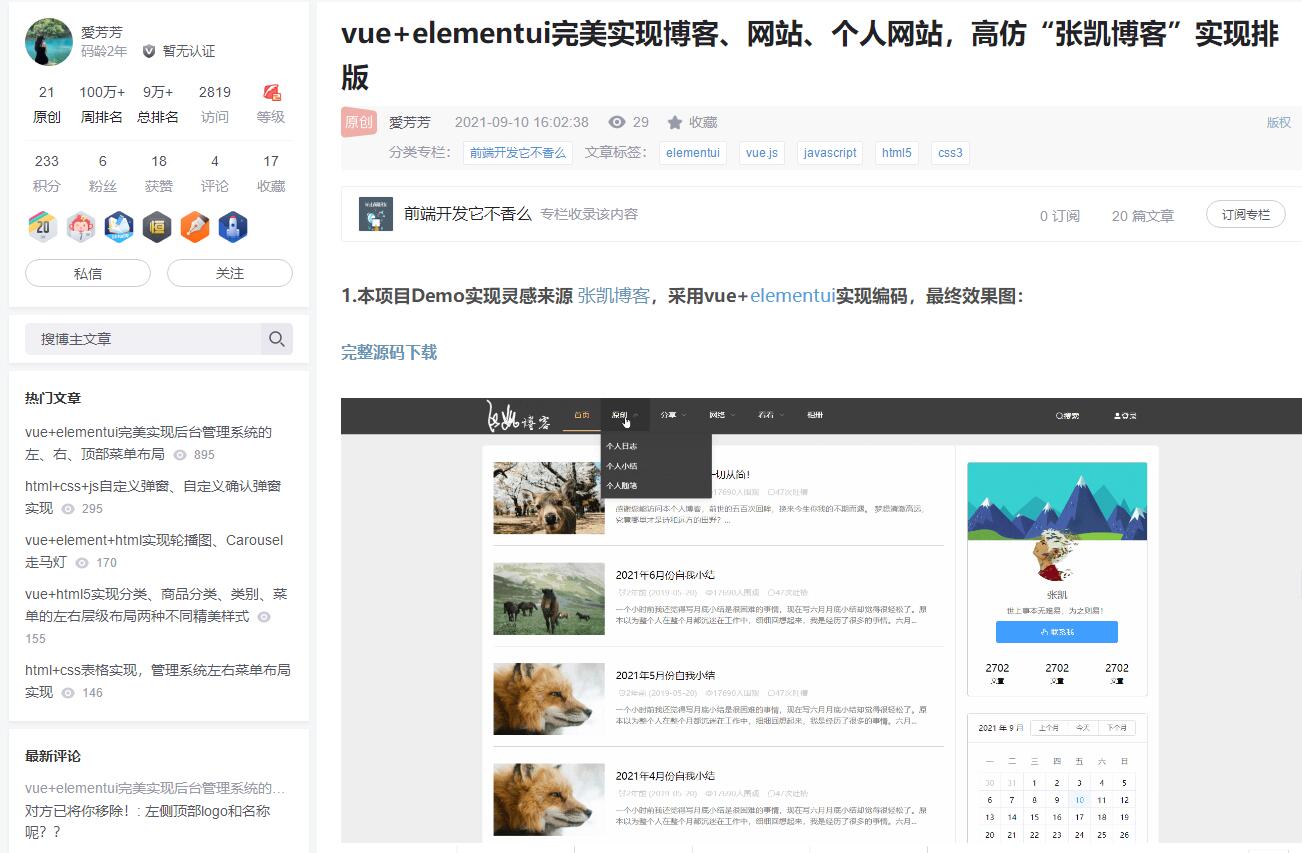Select the elementui article tag
The width and height of the screenshot is (1302, 853).
[x=692, y=153]
